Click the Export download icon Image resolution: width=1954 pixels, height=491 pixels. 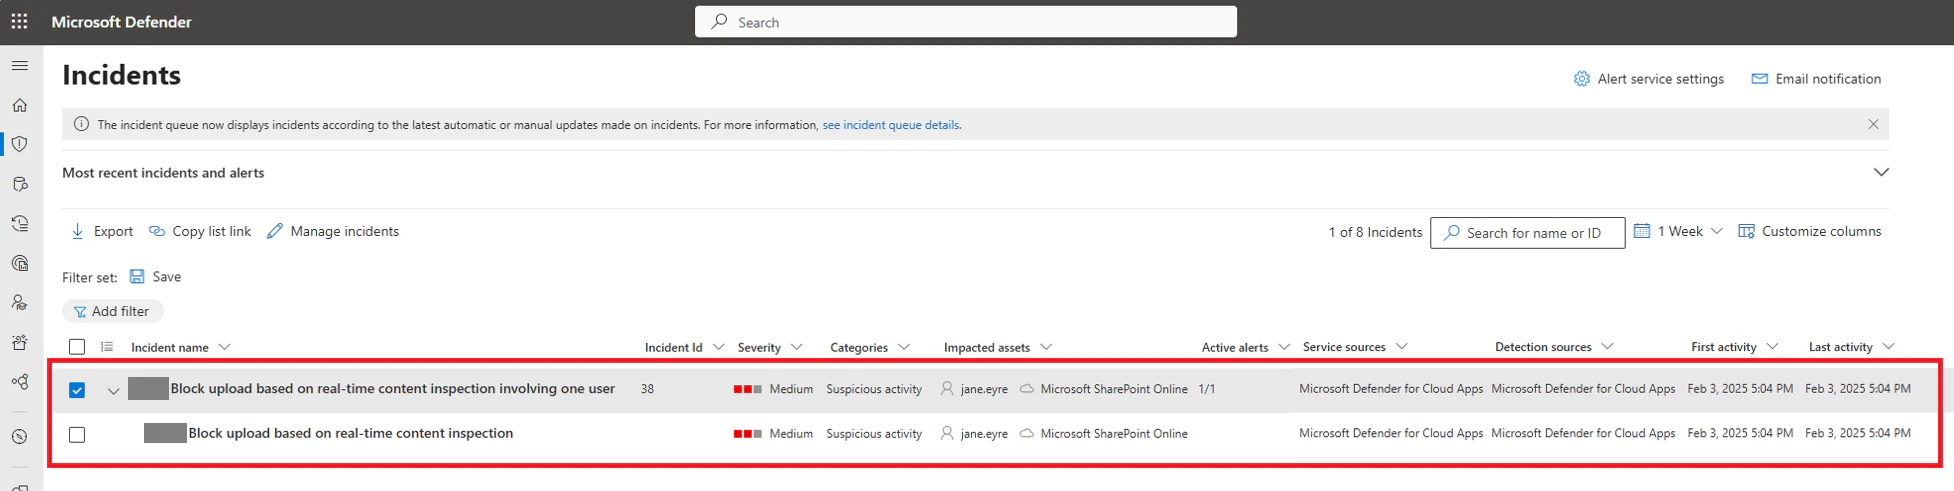click(x=77, y=231)
